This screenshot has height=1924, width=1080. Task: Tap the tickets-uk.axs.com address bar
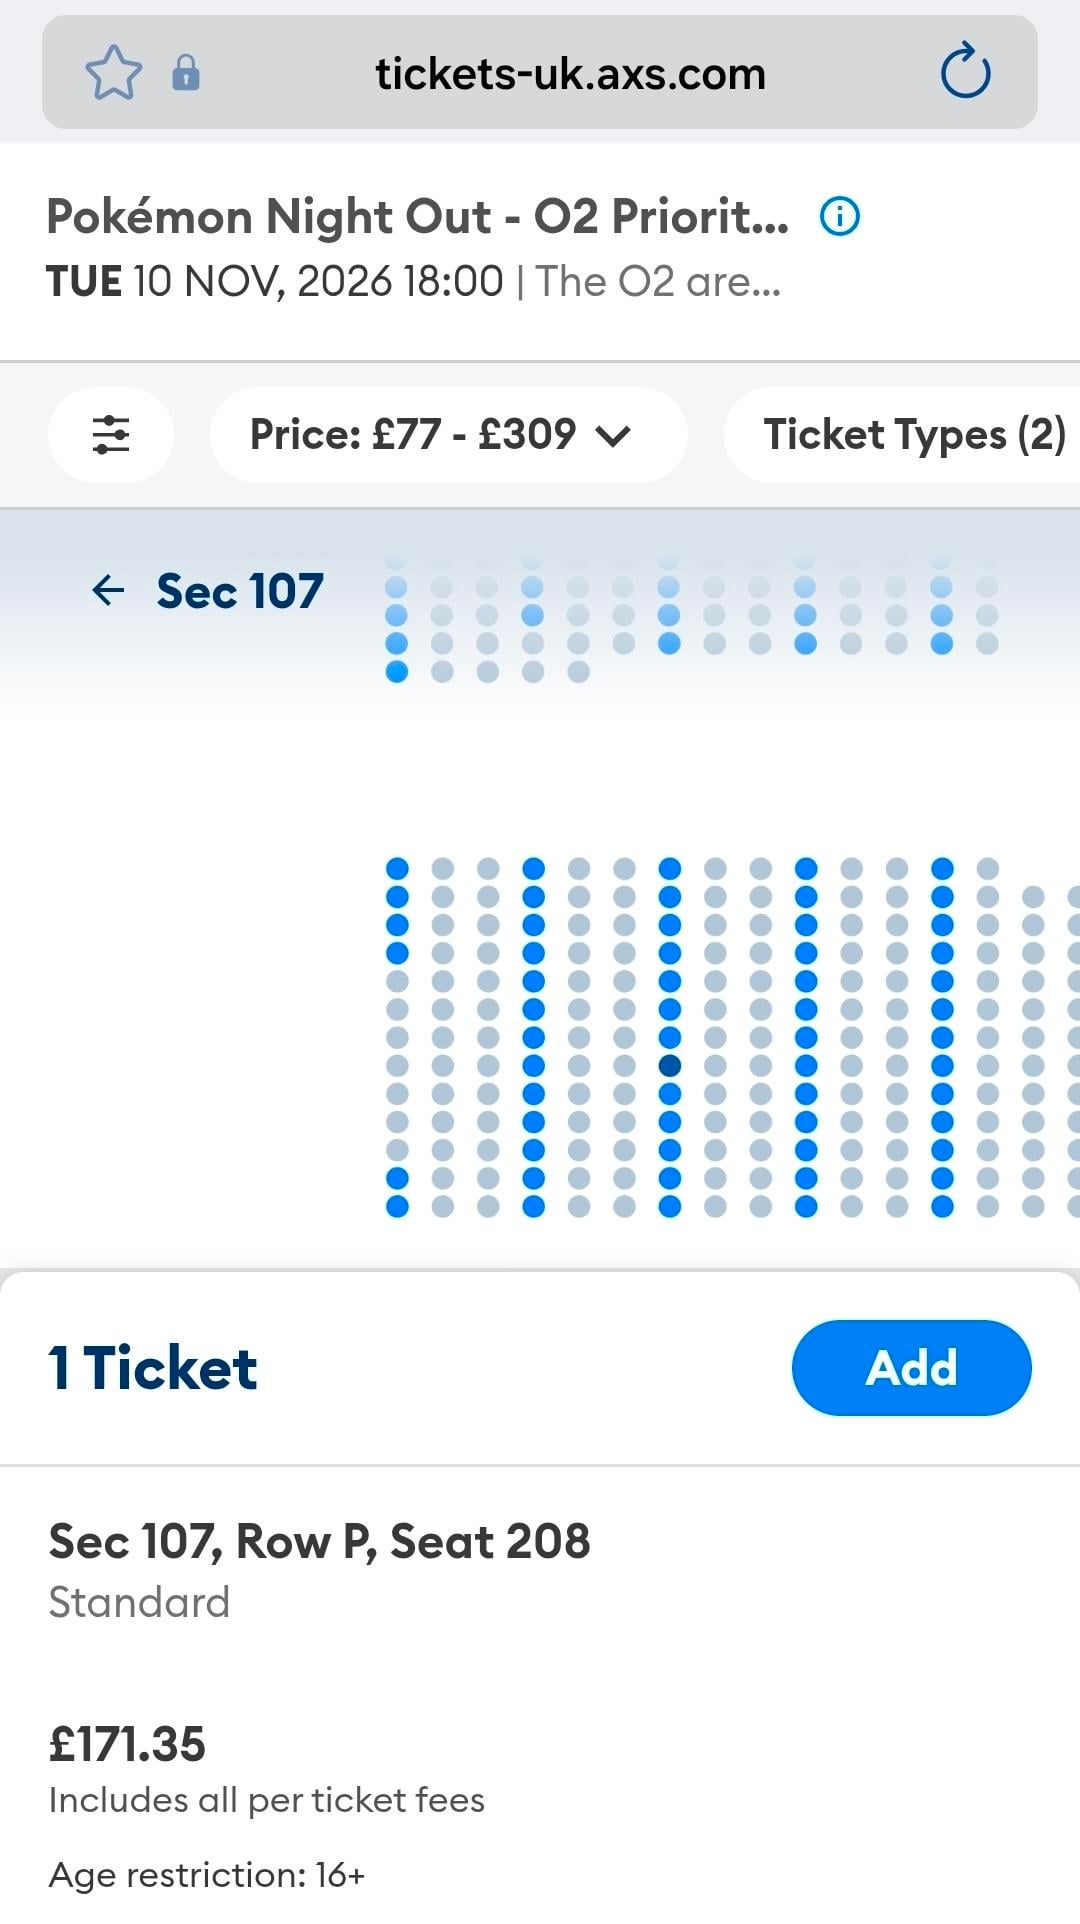(570, 74)
